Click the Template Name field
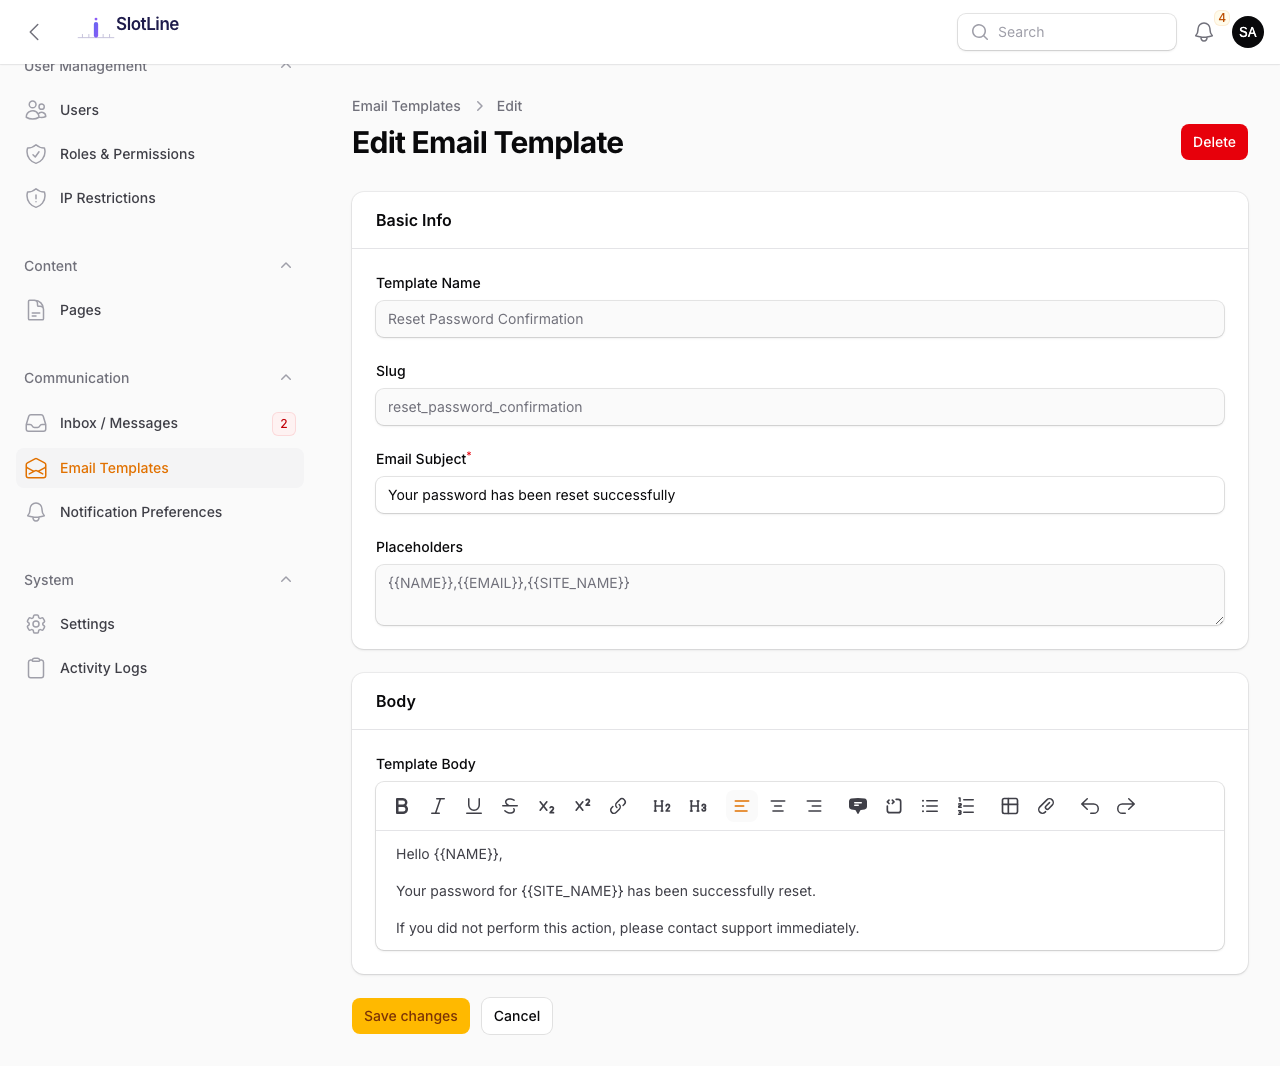The height and width of the screenshot is (1066, 1280). click(800, 319)
